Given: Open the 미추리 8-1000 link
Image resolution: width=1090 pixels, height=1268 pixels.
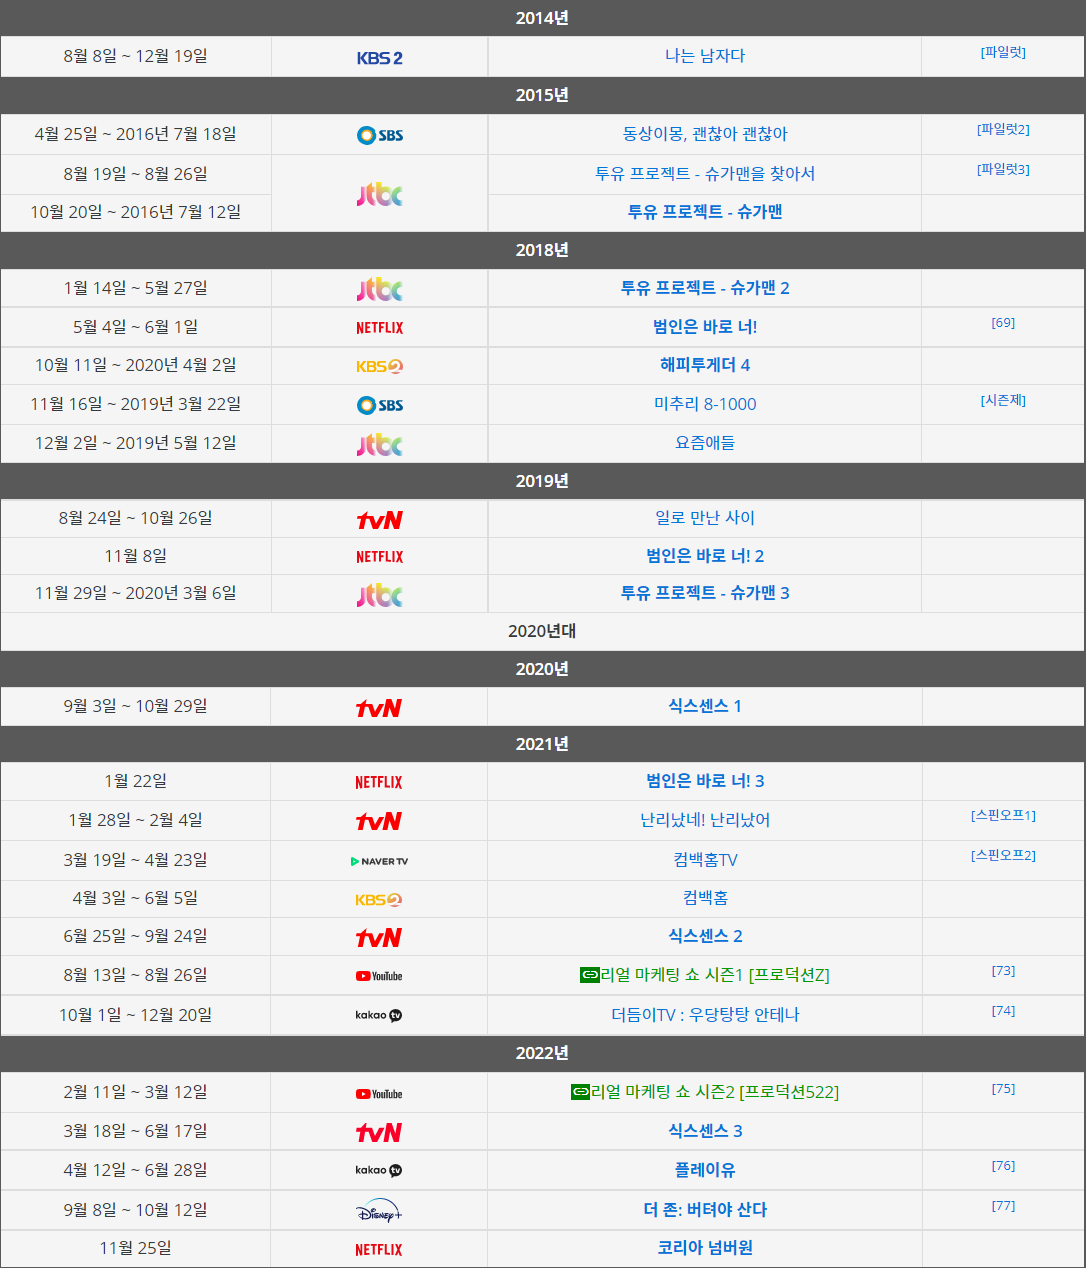Looking at the screenshot, I should pyautogui.click(x=705, y=404).
